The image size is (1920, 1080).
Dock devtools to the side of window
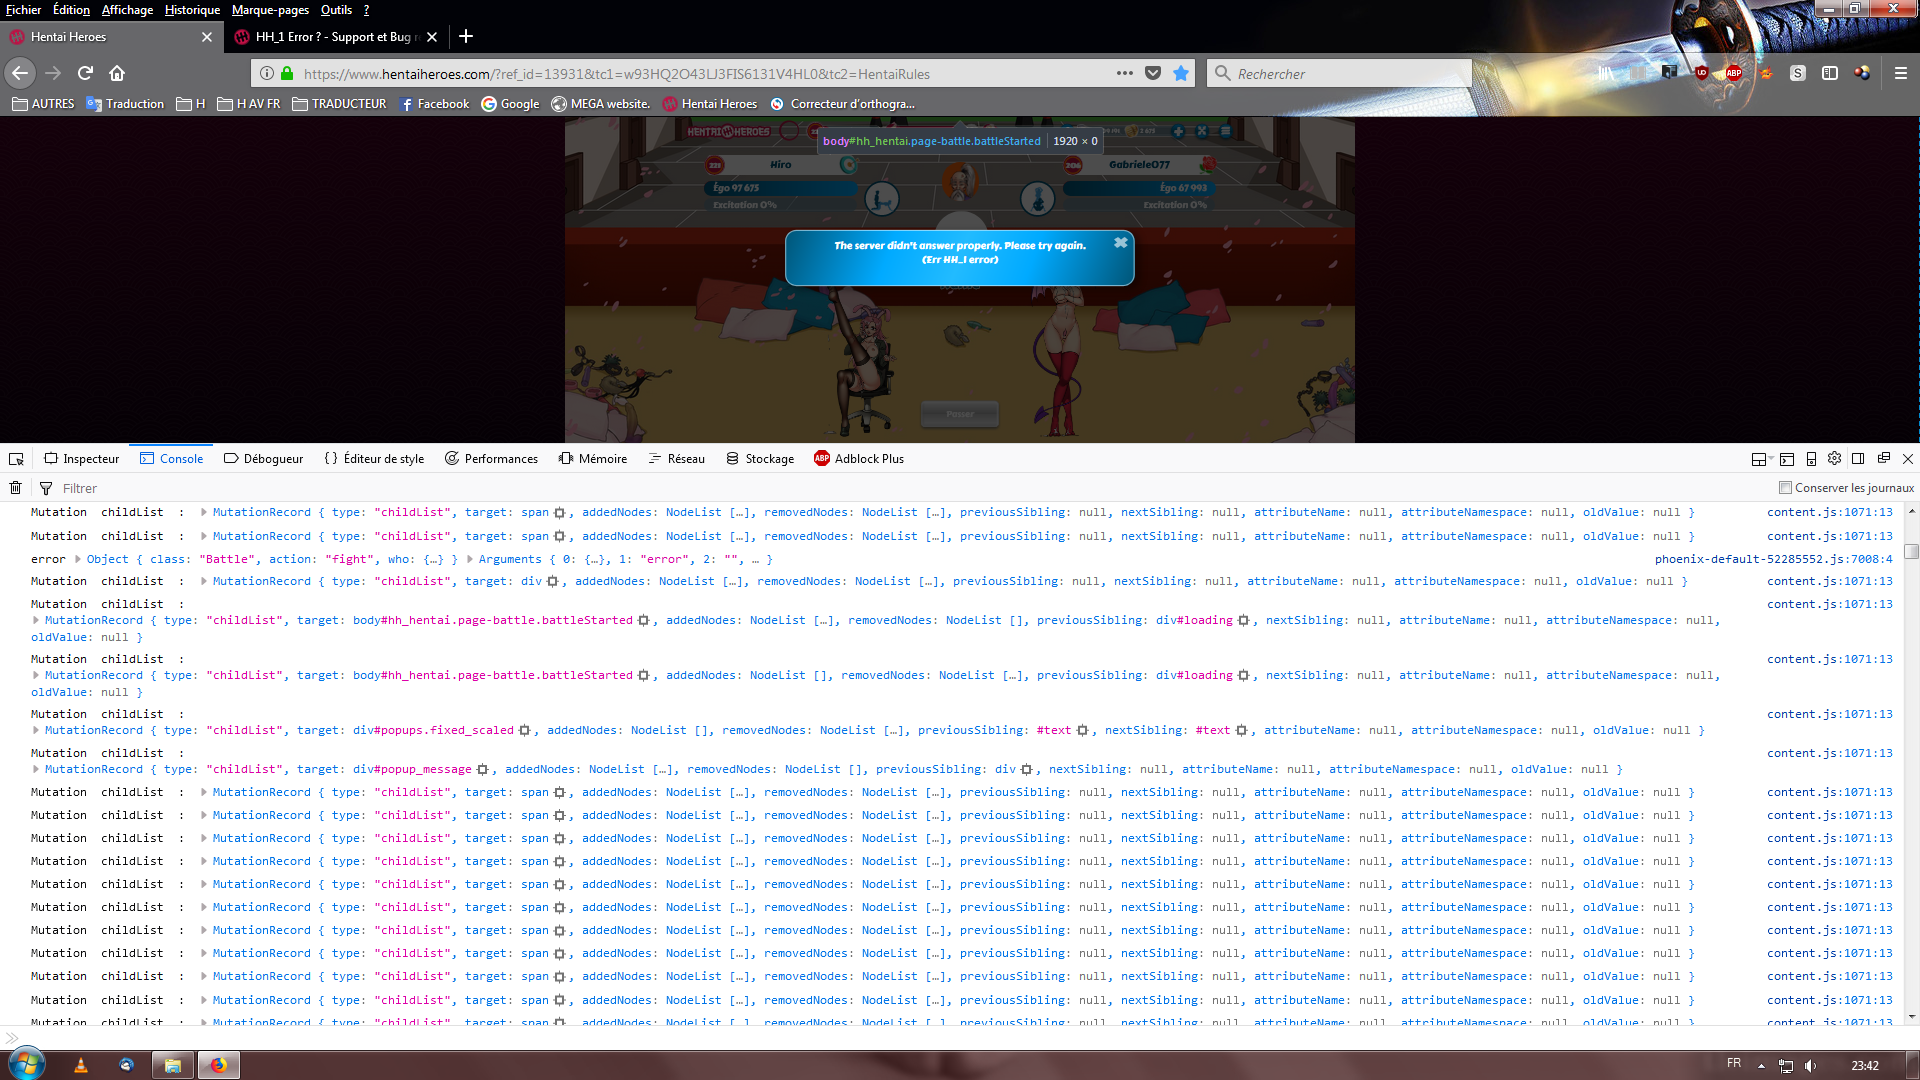tap(1858, 459)
